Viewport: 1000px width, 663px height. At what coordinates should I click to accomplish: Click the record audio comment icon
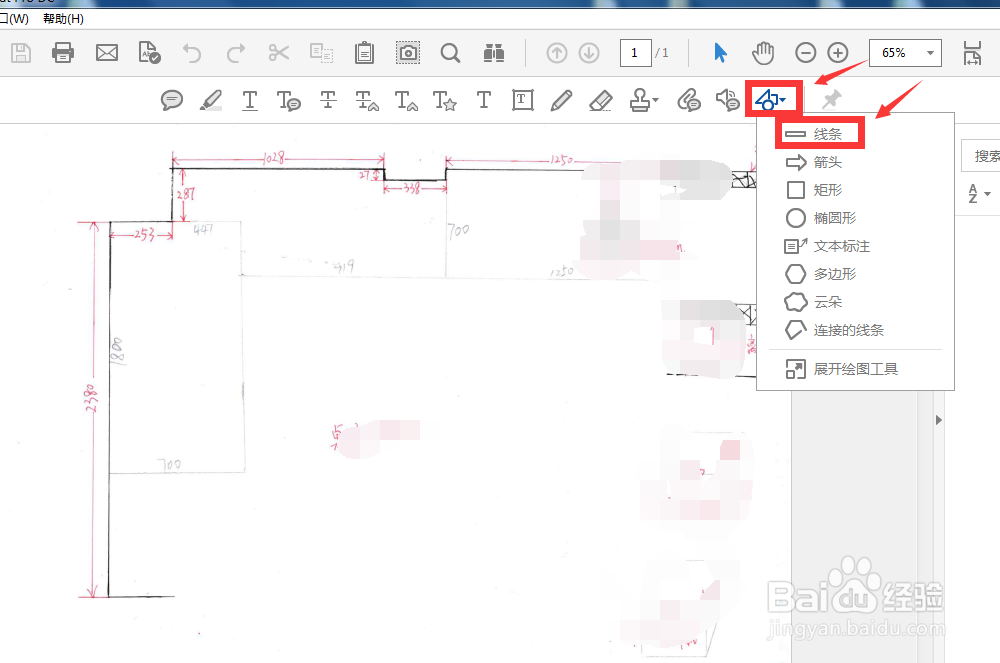pyautogui.click(x=728, y=100)
